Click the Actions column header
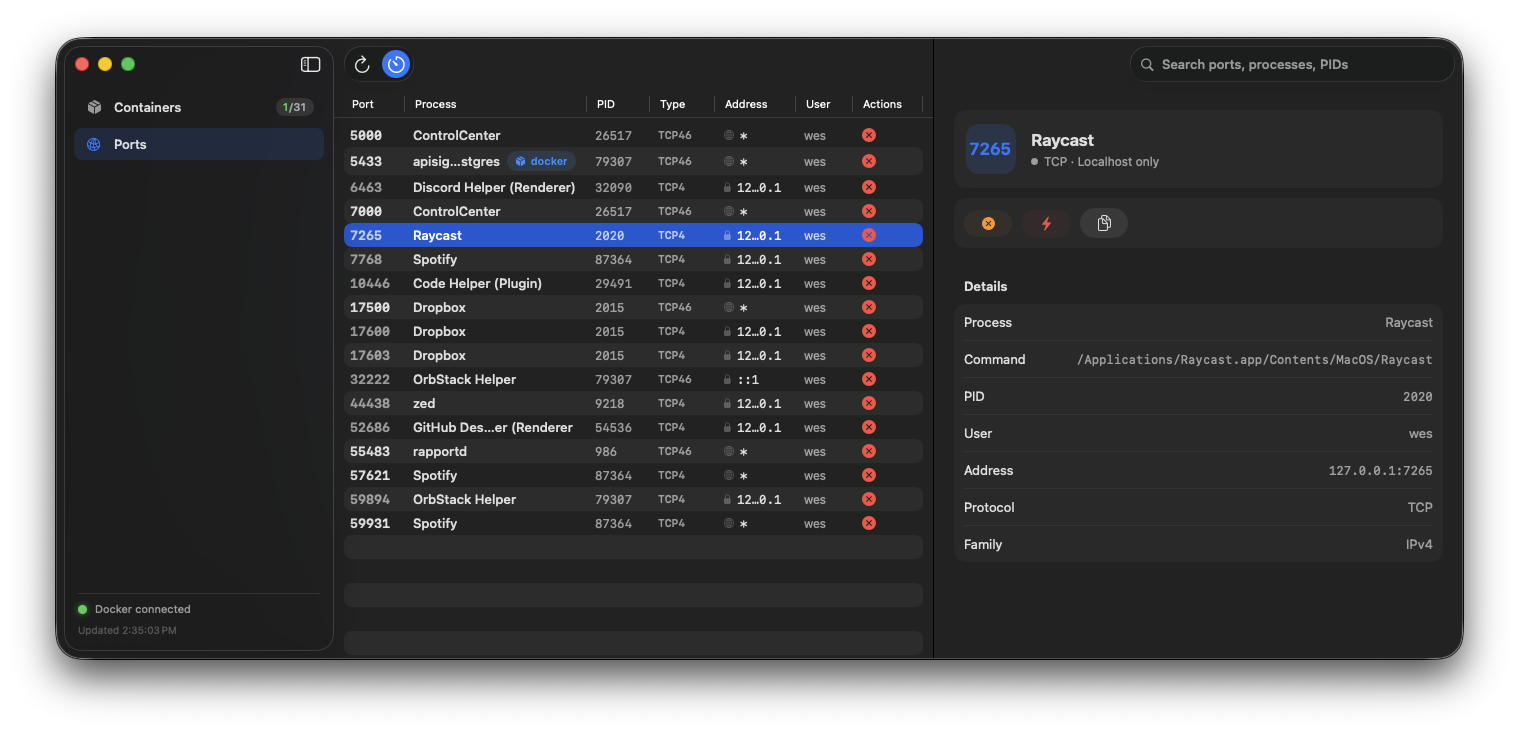 click(882, 104)
